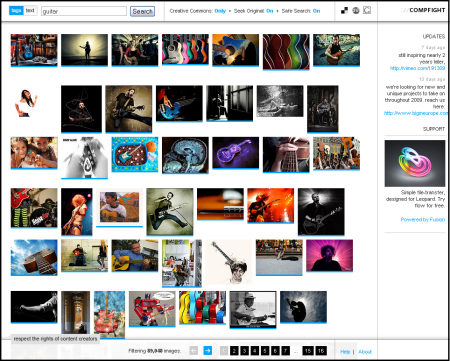Jump to page 6
450x361 pixels.
click(x=275, y=351)
